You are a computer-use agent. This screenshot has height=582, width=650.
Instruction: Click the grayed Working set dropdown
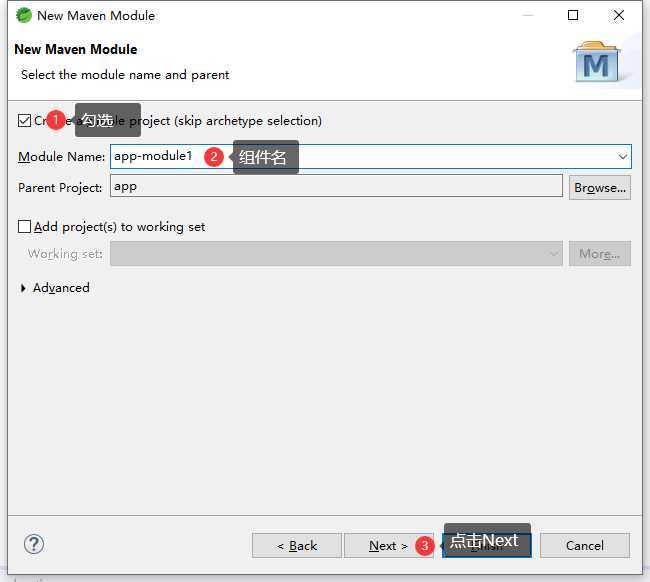[x=336, y=253]
